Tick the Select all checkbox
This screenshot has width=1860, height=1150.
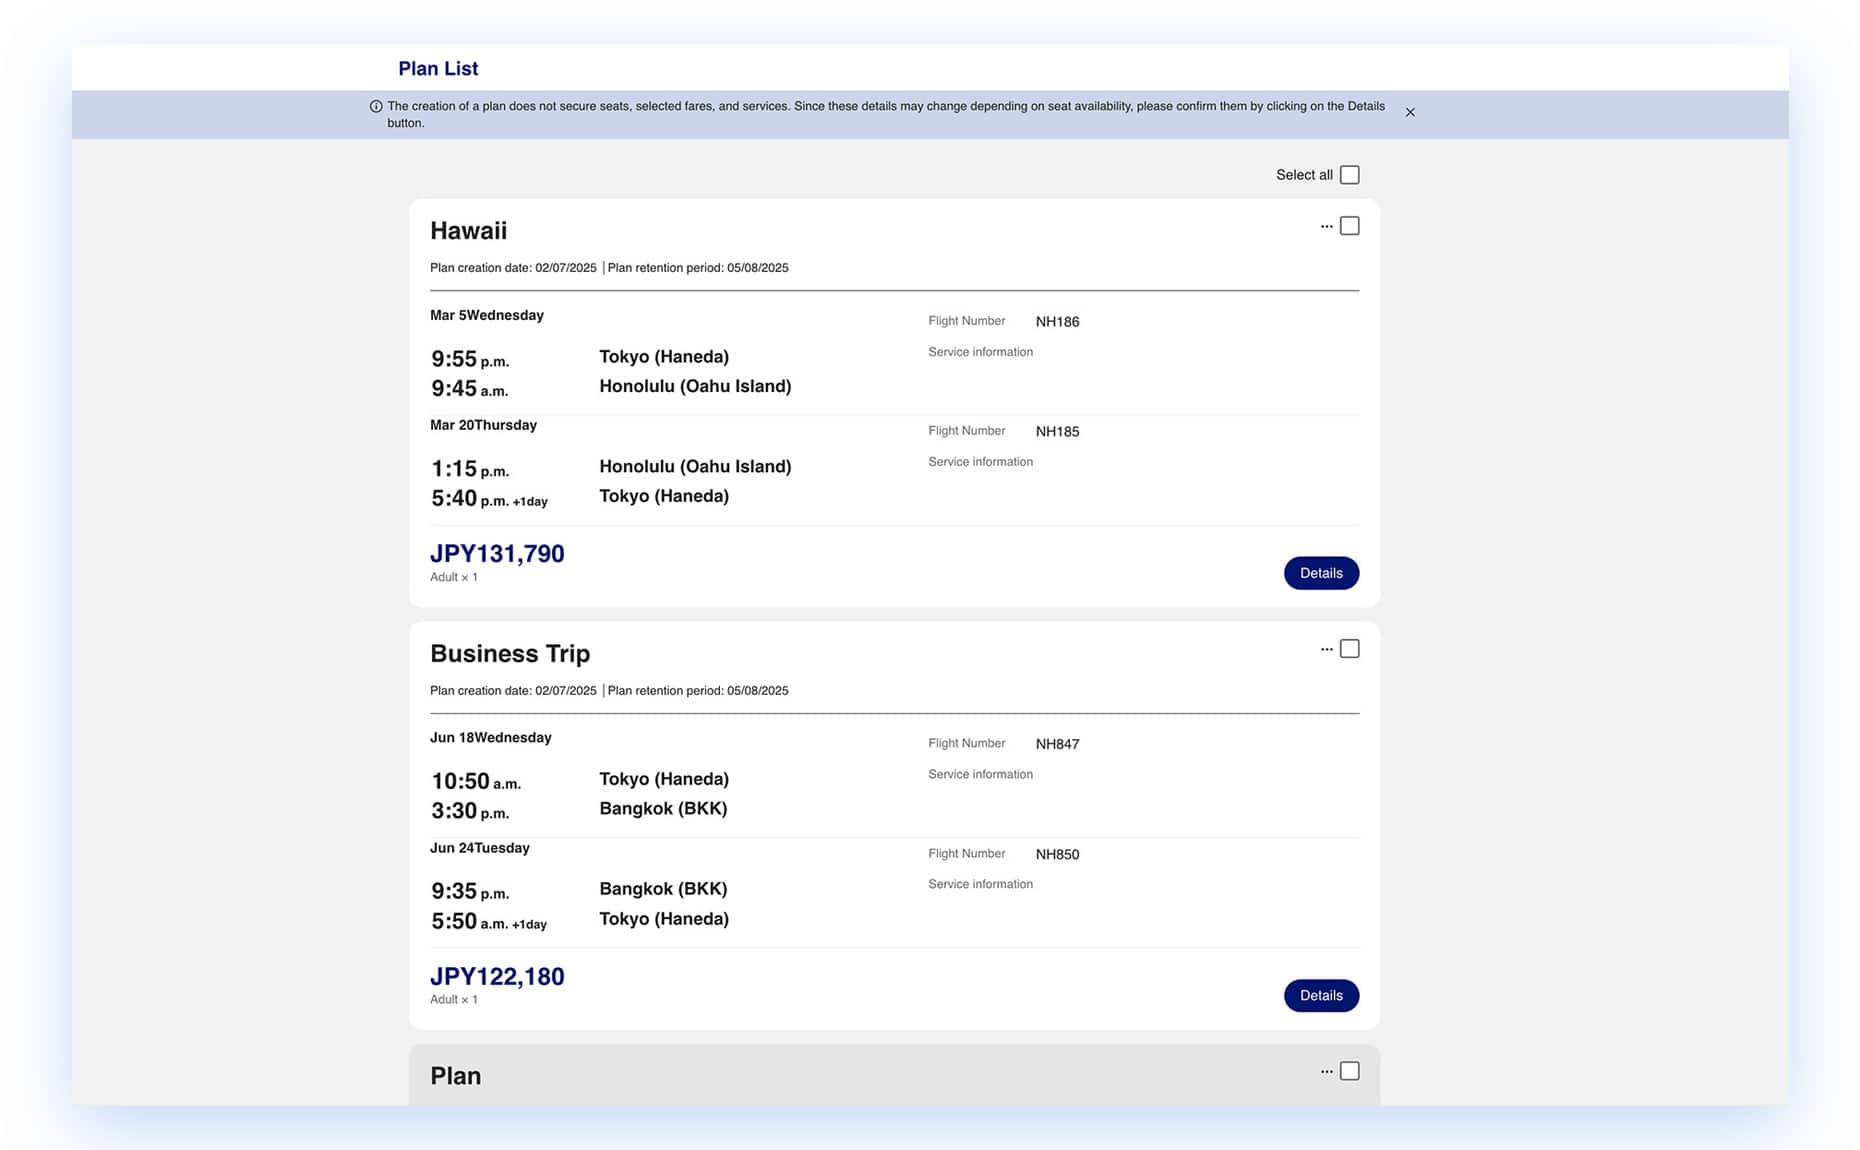coord(1349,175)
